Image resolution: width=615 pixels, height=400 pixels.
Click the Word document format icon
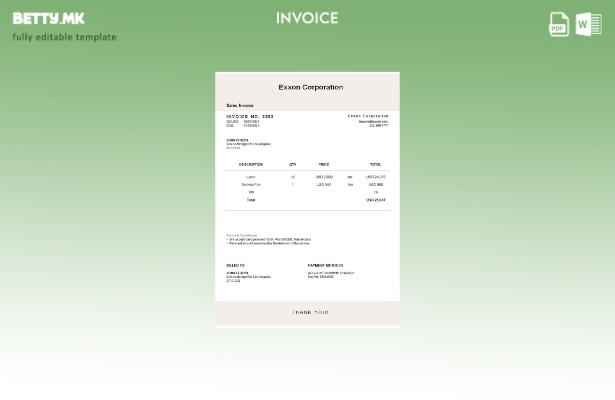589,24
